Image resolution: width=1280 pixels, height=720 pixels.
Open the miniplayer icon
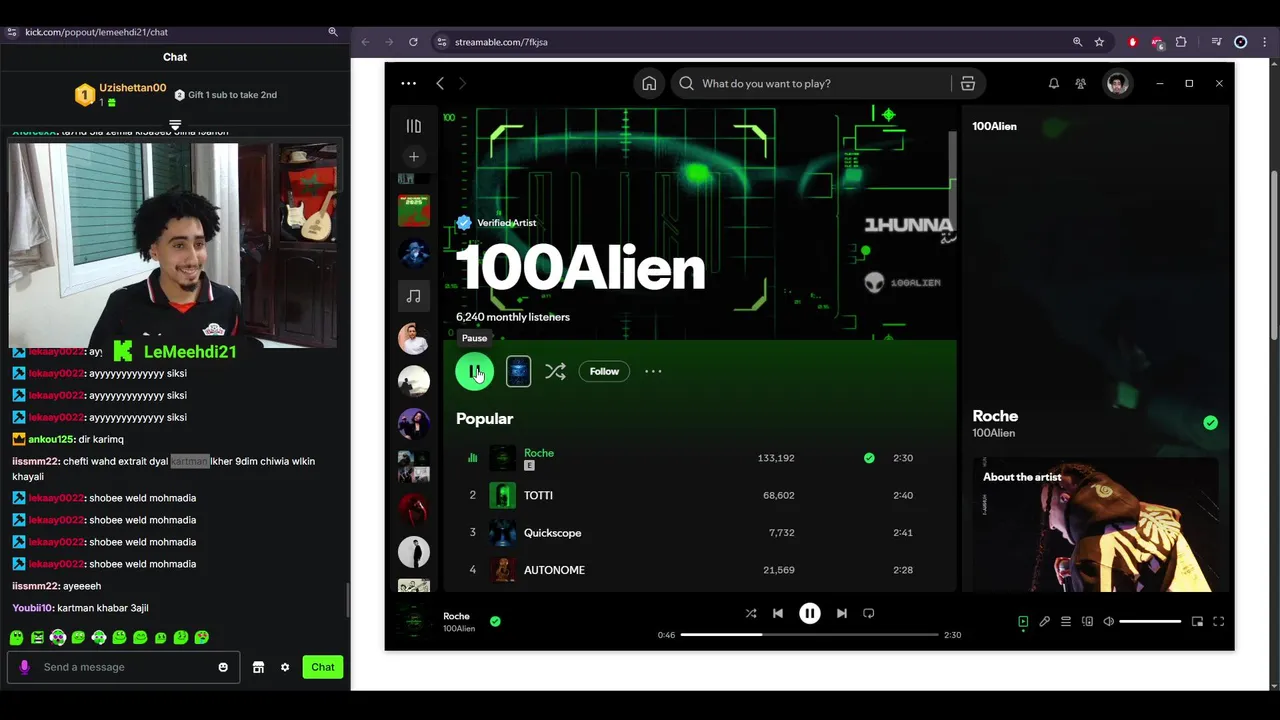pos(1197,622)
